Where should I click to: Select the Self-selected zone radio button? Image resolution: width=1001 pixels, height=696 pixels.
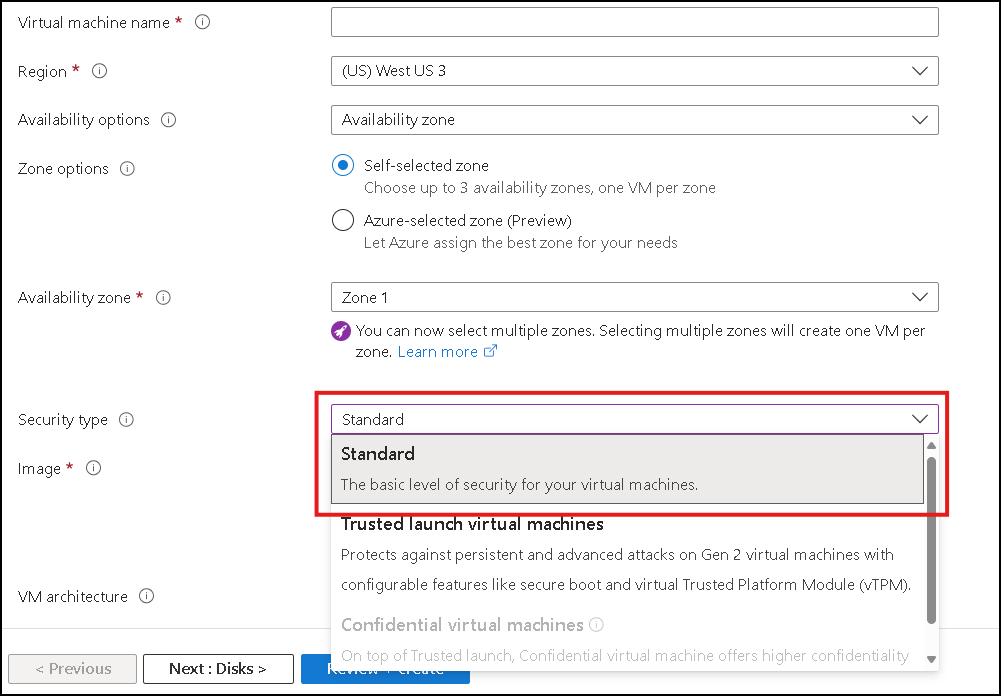coord(343,165)
